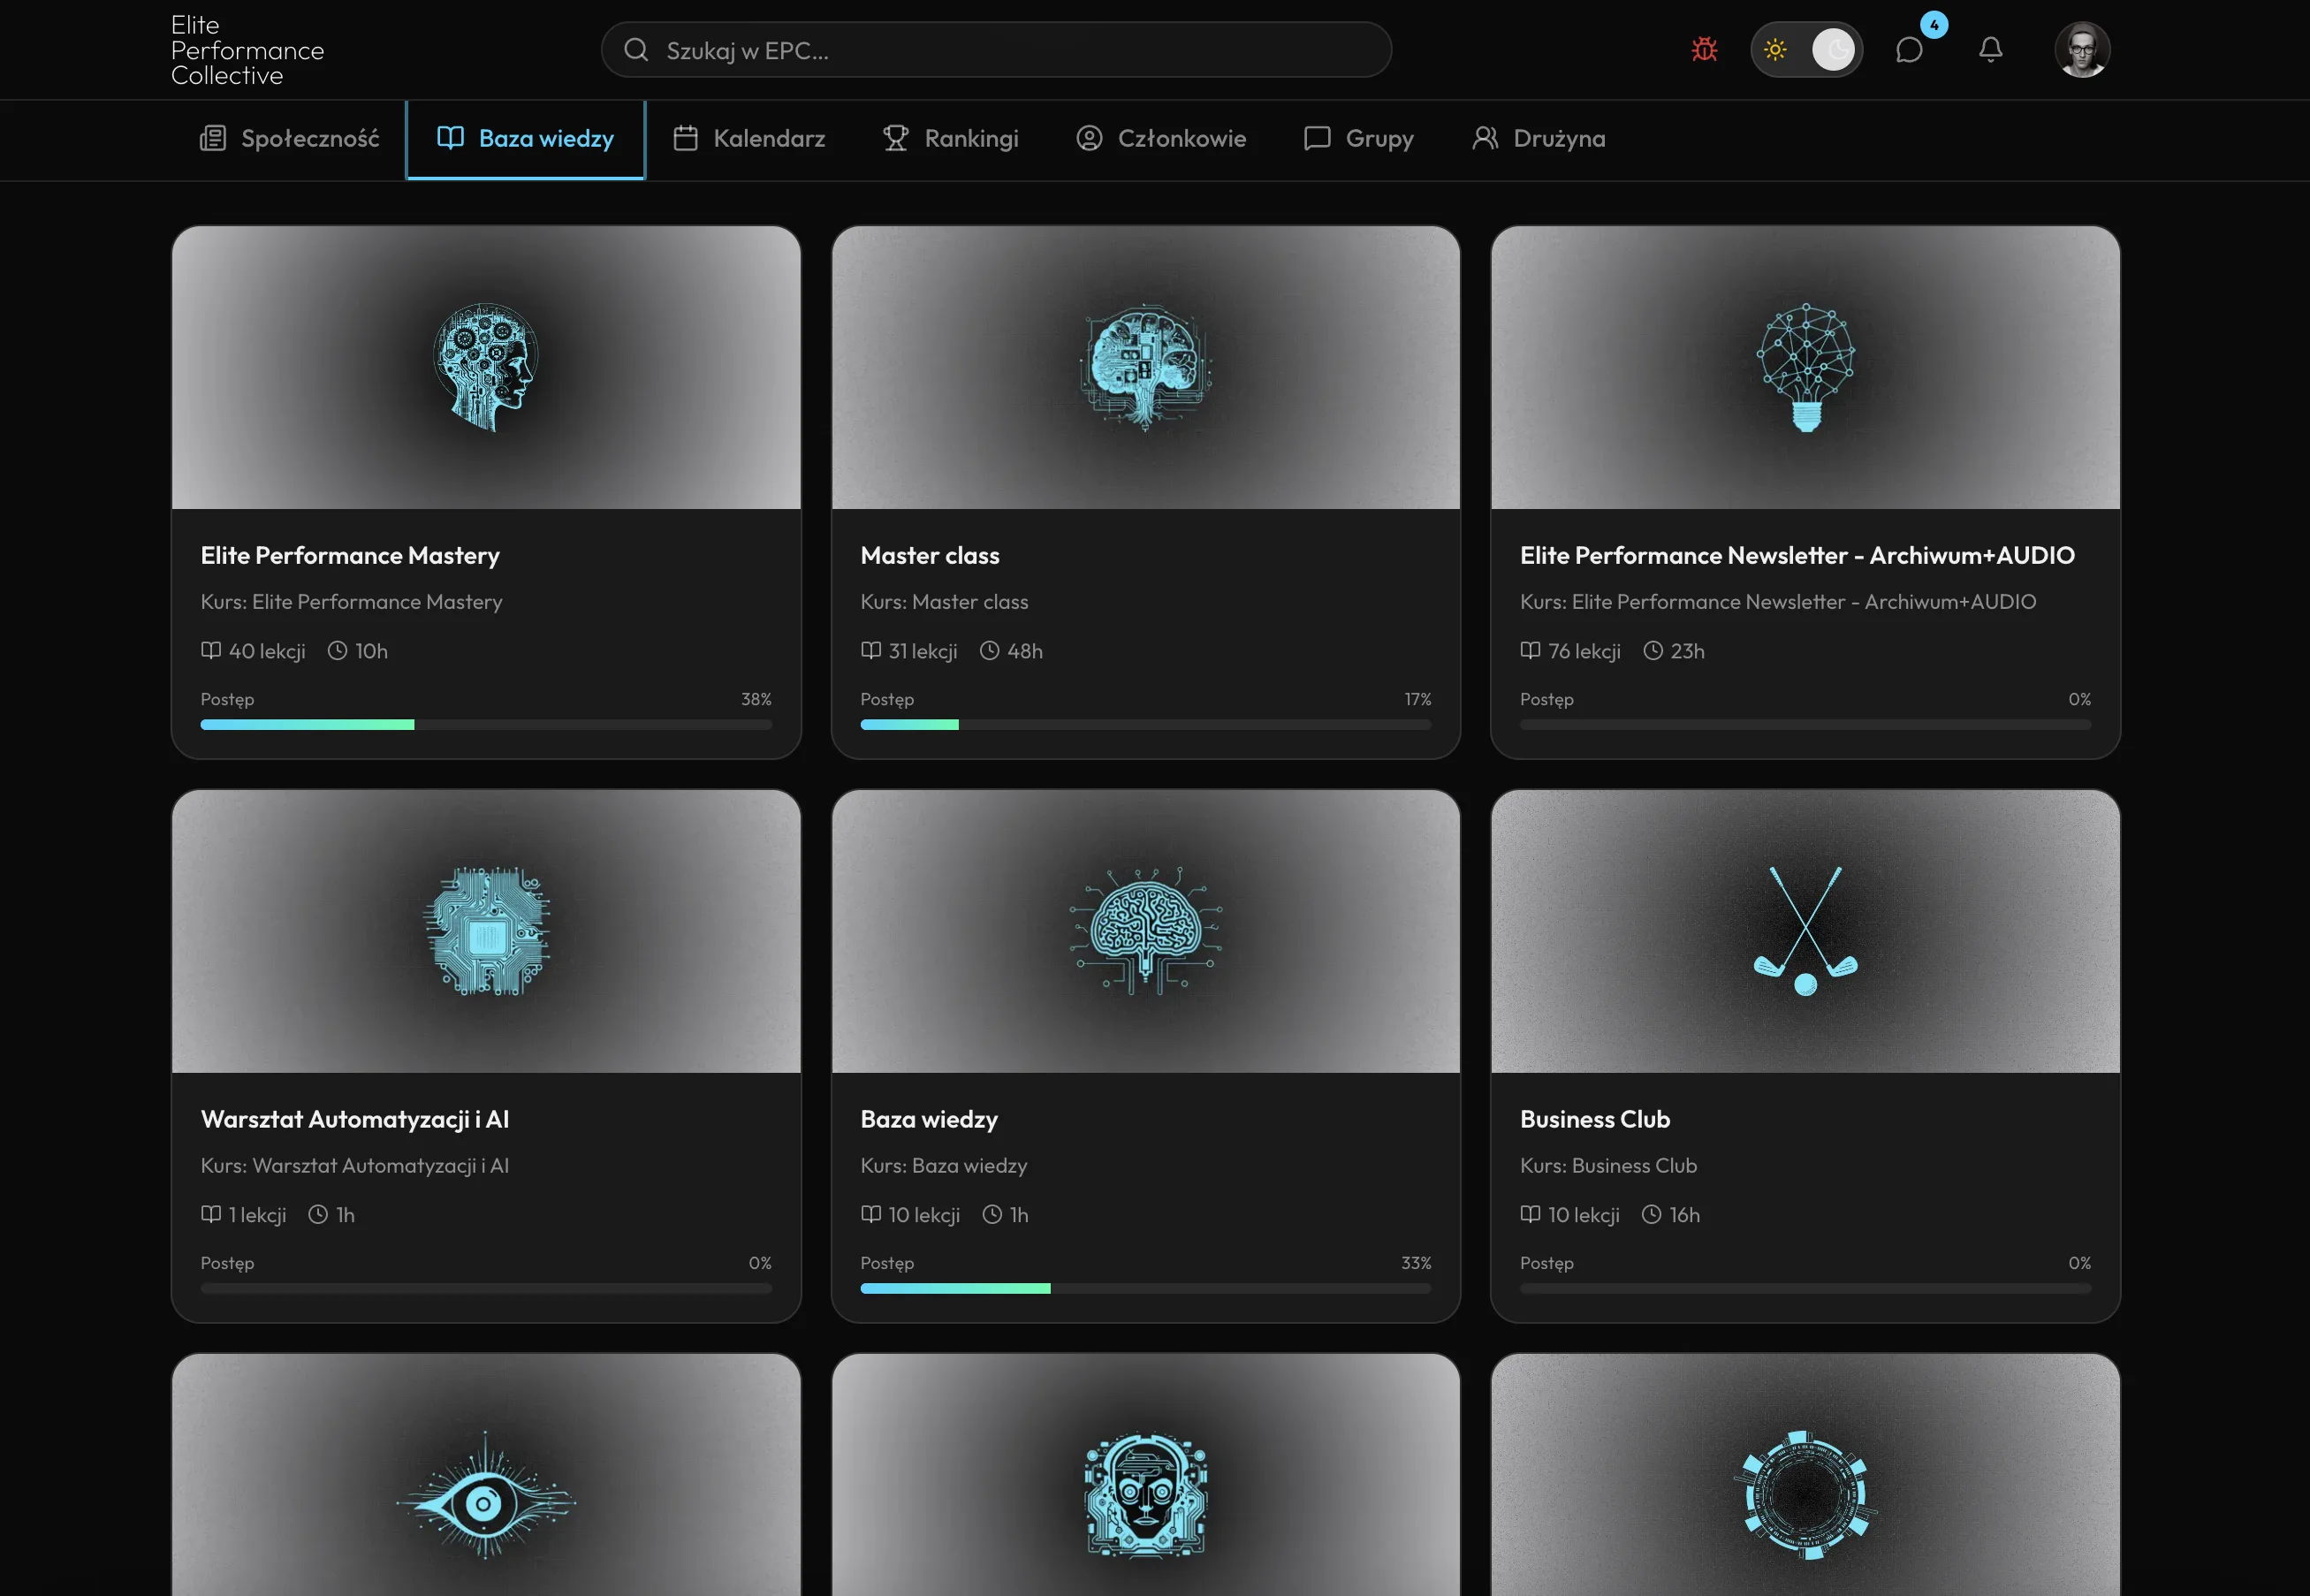
Task: Toggle the light/dark theme switch
Action: coord(1806,49)
